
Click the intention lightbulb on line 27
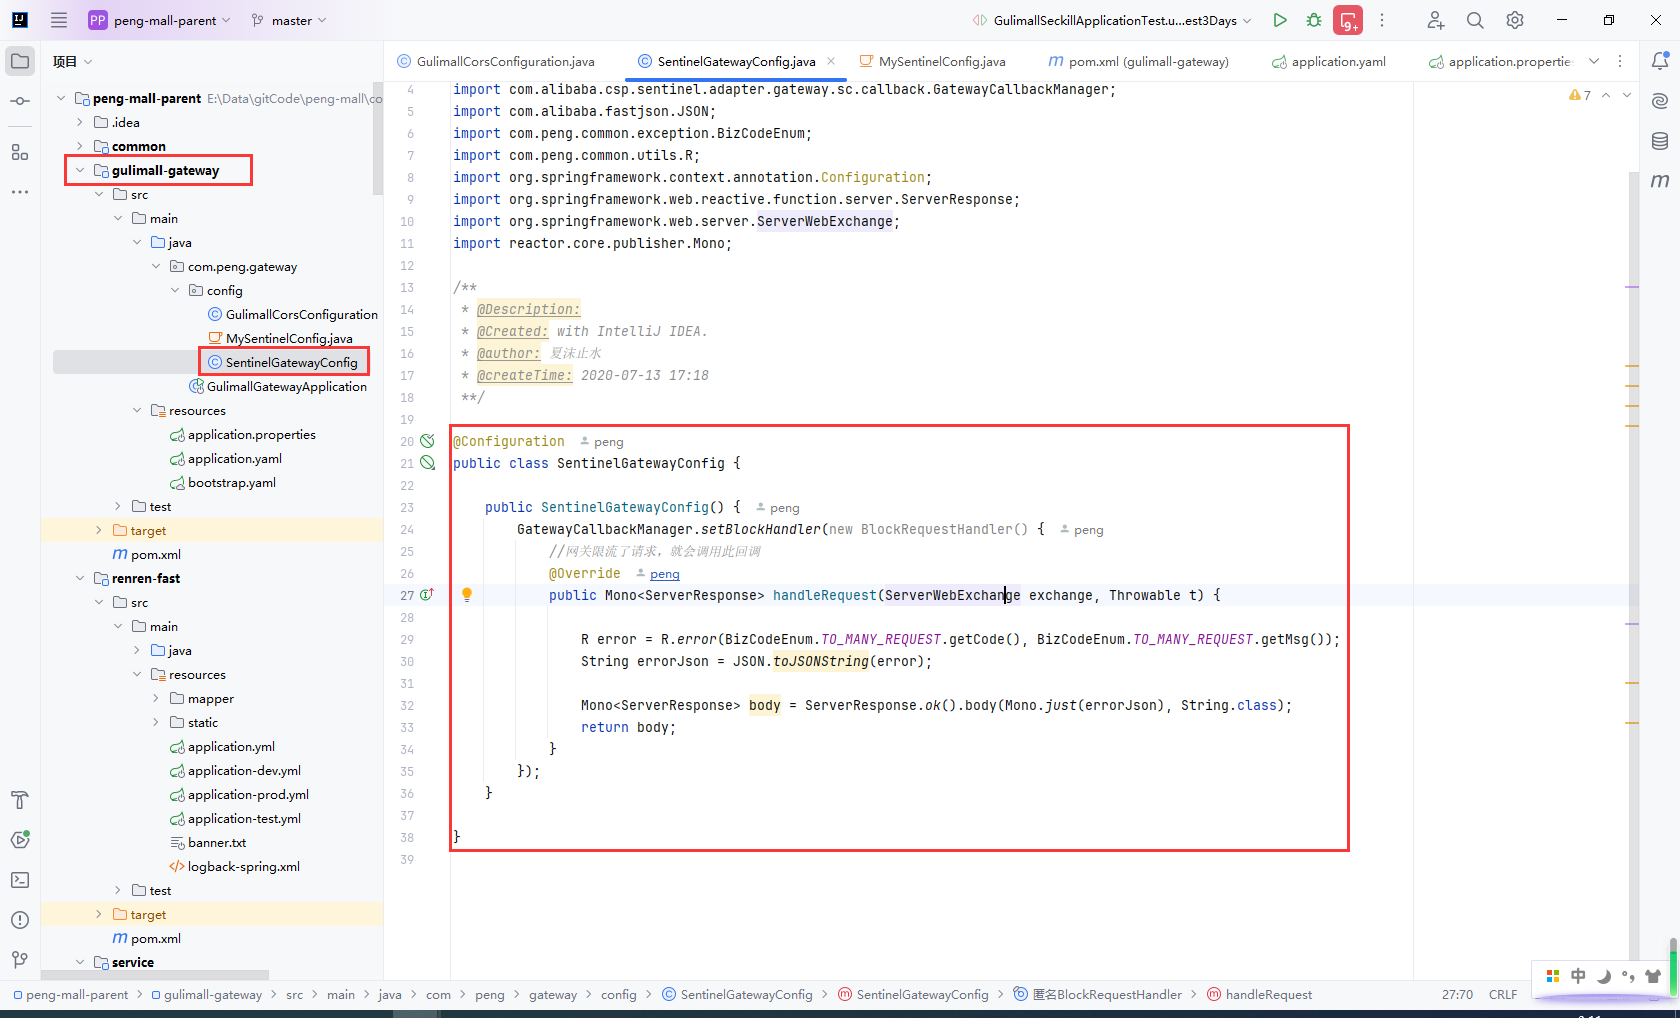tap(466, 594)
